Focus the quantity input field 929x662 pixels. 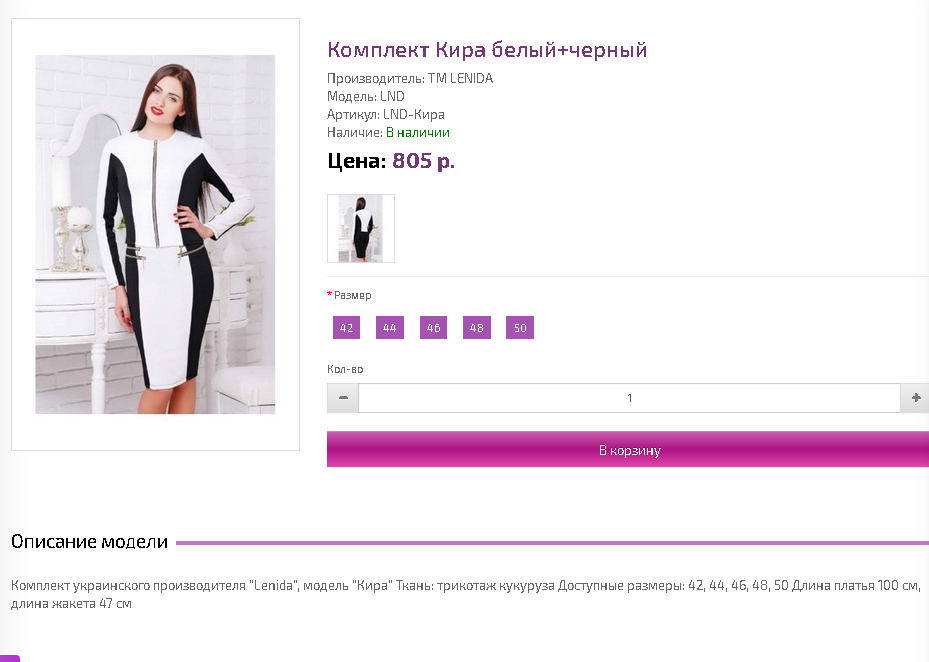tap(629, 398)
